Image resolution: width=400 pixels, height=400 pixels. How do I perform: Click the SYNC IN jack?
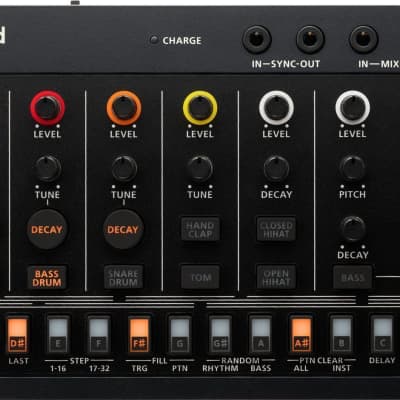(x=257, y=39)
